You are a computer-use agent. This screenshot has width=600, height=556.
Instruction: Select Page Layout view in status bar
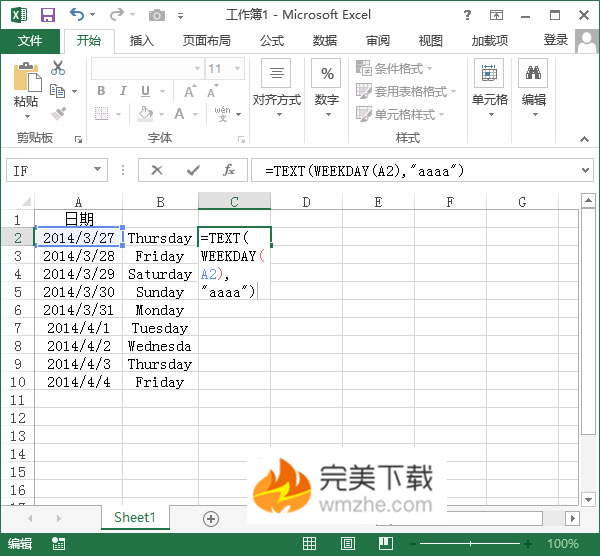click(347, 543)
